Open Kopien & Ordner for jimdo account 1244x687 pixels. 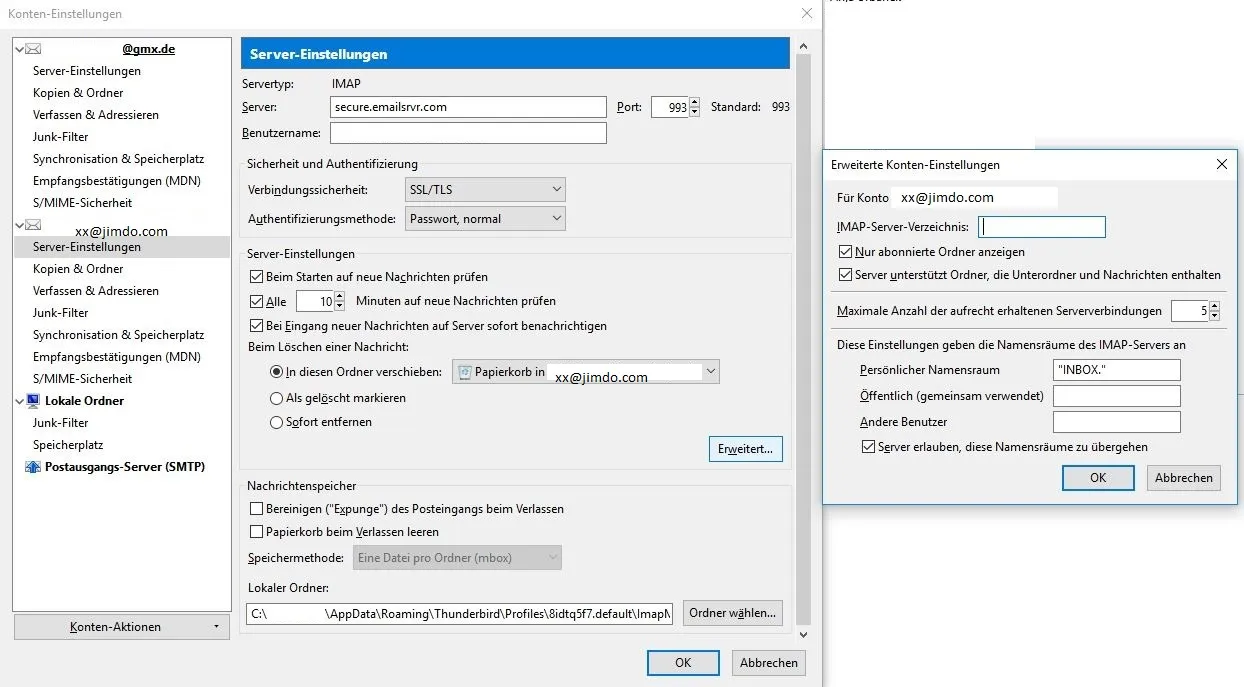click(78, 269)
